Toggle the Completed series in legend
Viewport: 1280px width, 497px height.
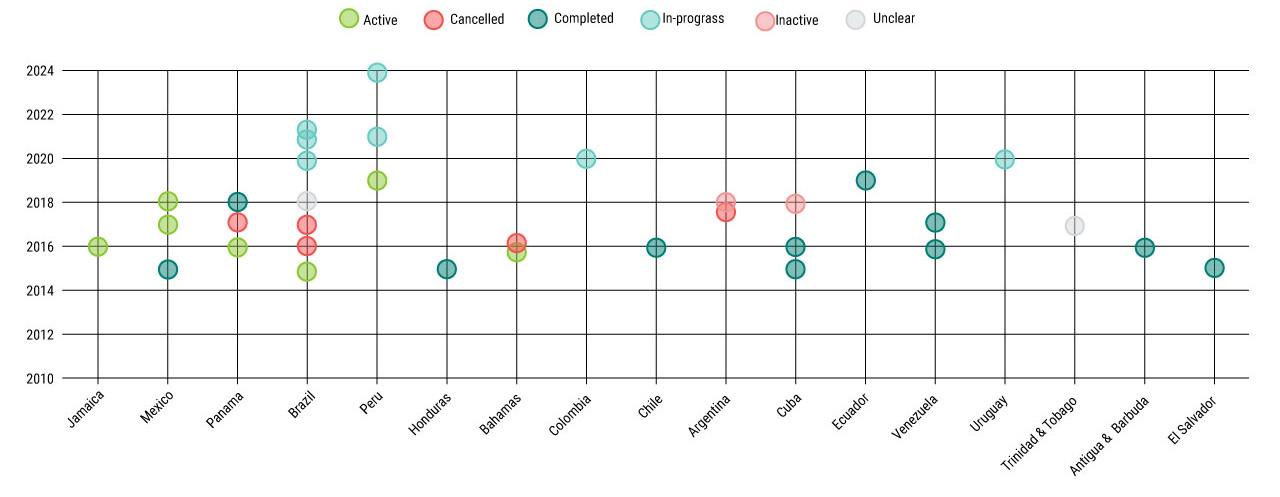pyautogui.click(x=583, y=19)
